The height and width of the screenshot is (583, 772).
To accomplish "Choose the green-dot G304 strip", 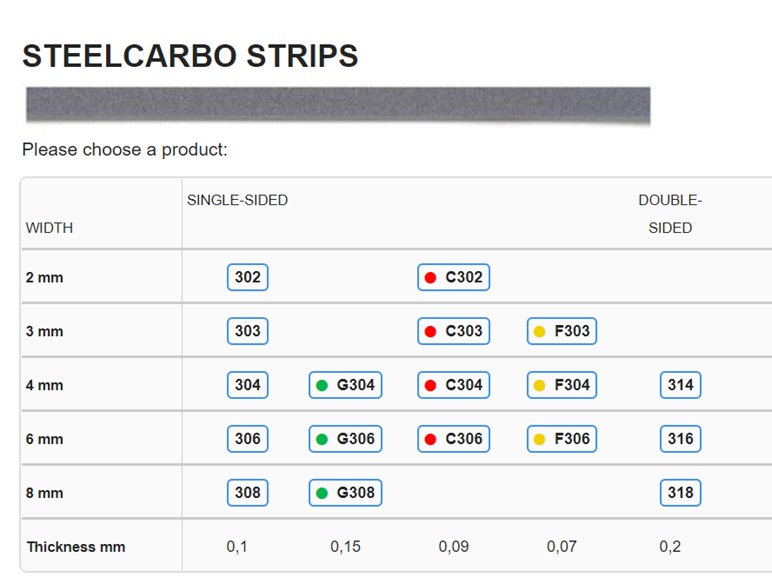I will point(346,385).
